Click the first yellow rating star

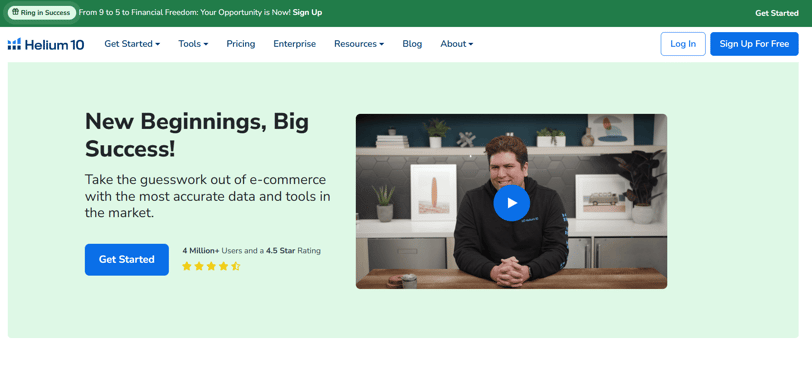pos(186,267)
